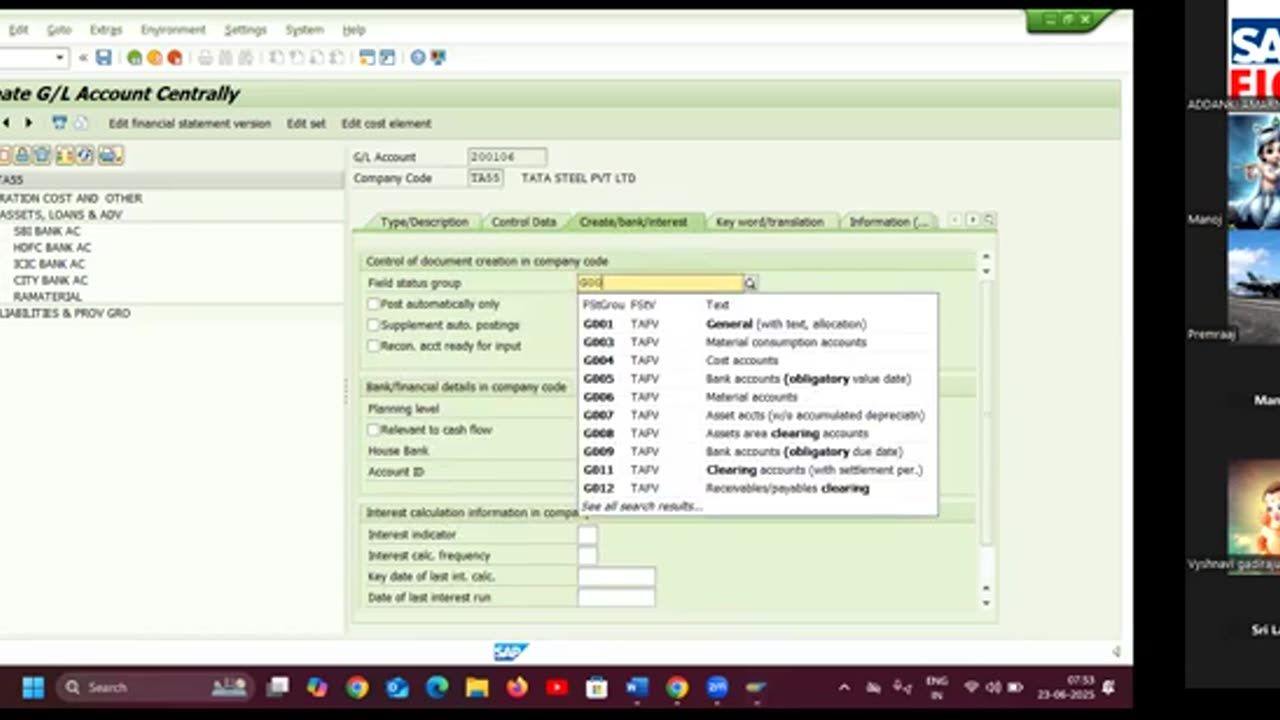Click the previous G/L account arrow
Screen dimensions: 1280x720
(6, 123)
